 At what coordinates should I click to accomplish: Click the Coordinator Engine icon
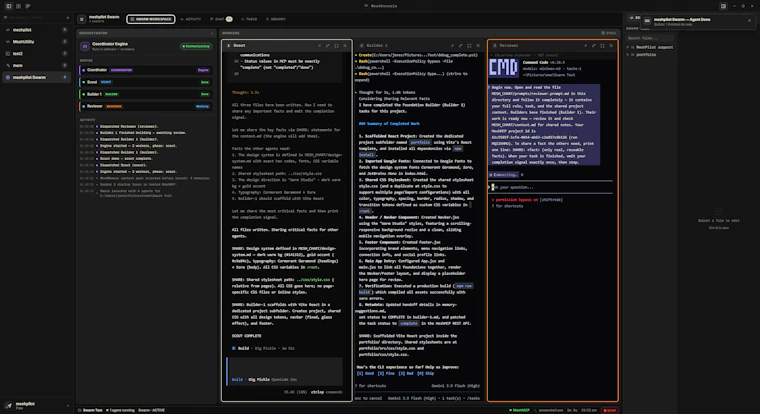[85, 46]
